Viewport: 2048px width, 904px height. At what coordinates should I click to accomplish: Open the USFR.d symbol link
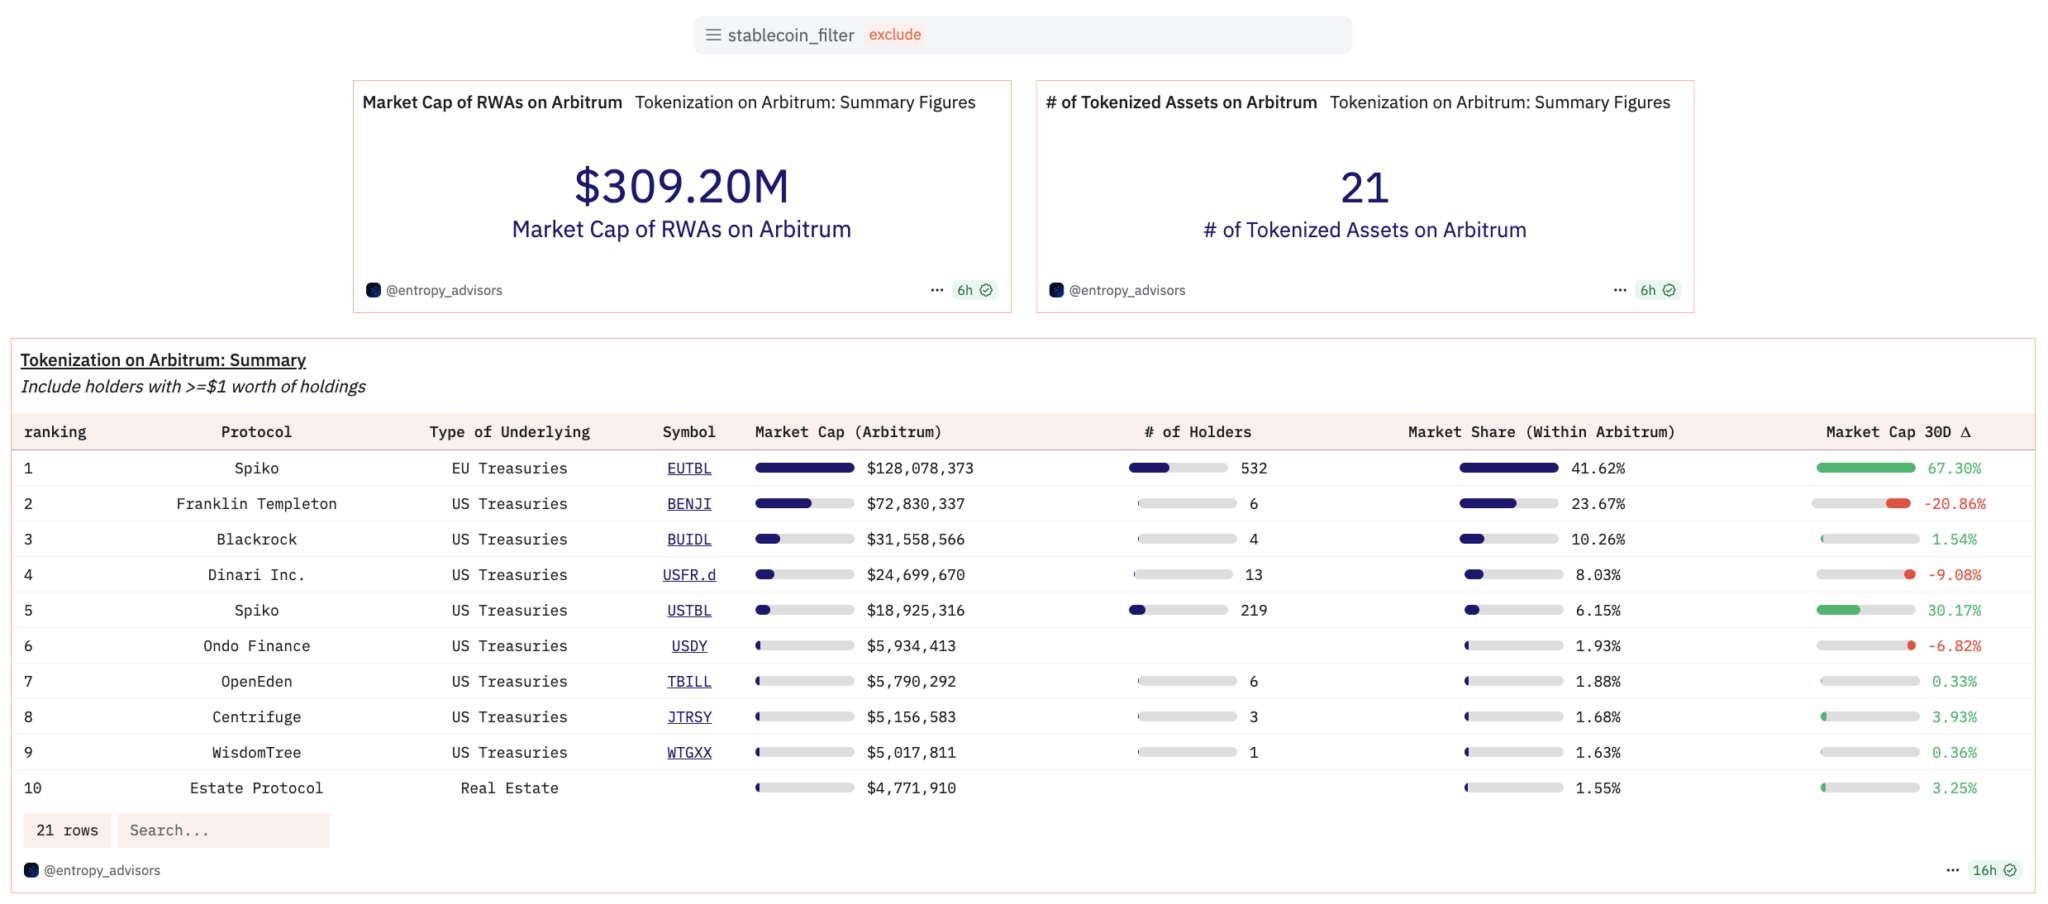point(689,575)
